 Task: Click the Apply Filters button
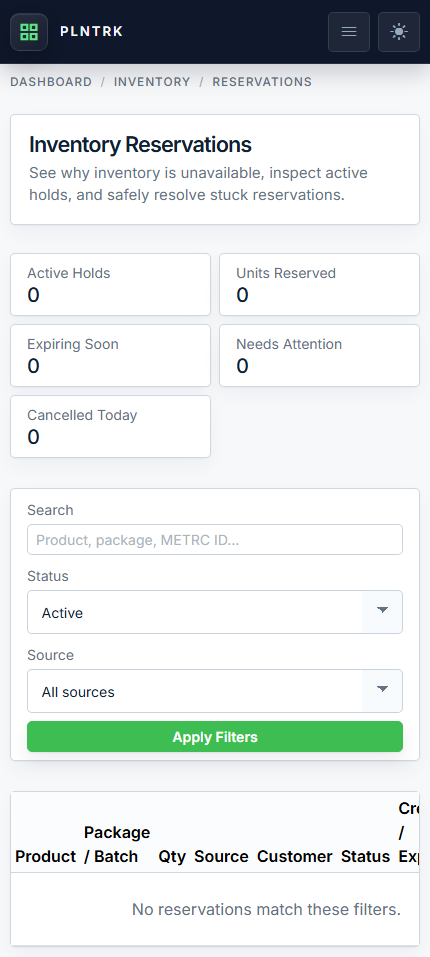tap(215, 737)
